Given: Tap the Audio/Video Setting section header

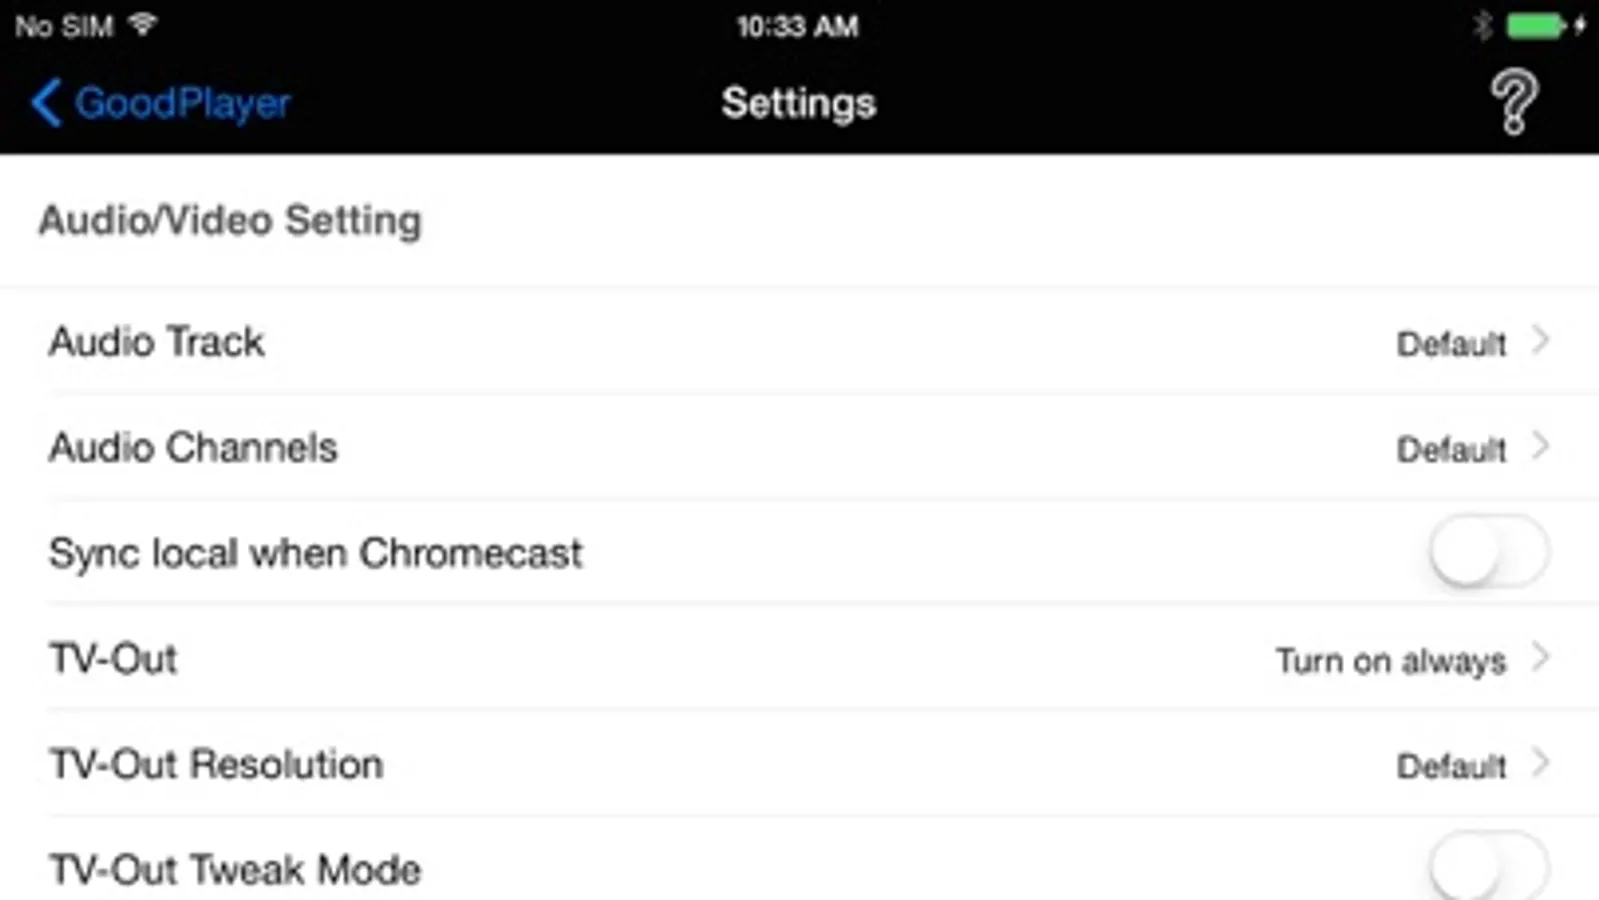Looking at the screenshot, I should point(230,221).
